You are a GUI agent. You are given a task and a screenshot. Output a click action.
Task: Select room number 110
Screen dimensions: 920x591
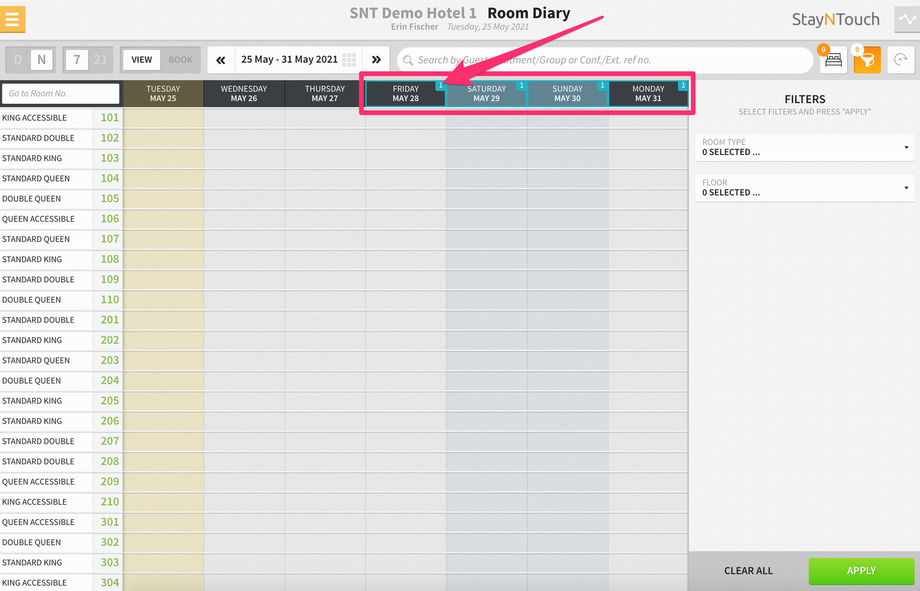click(110, 299)
